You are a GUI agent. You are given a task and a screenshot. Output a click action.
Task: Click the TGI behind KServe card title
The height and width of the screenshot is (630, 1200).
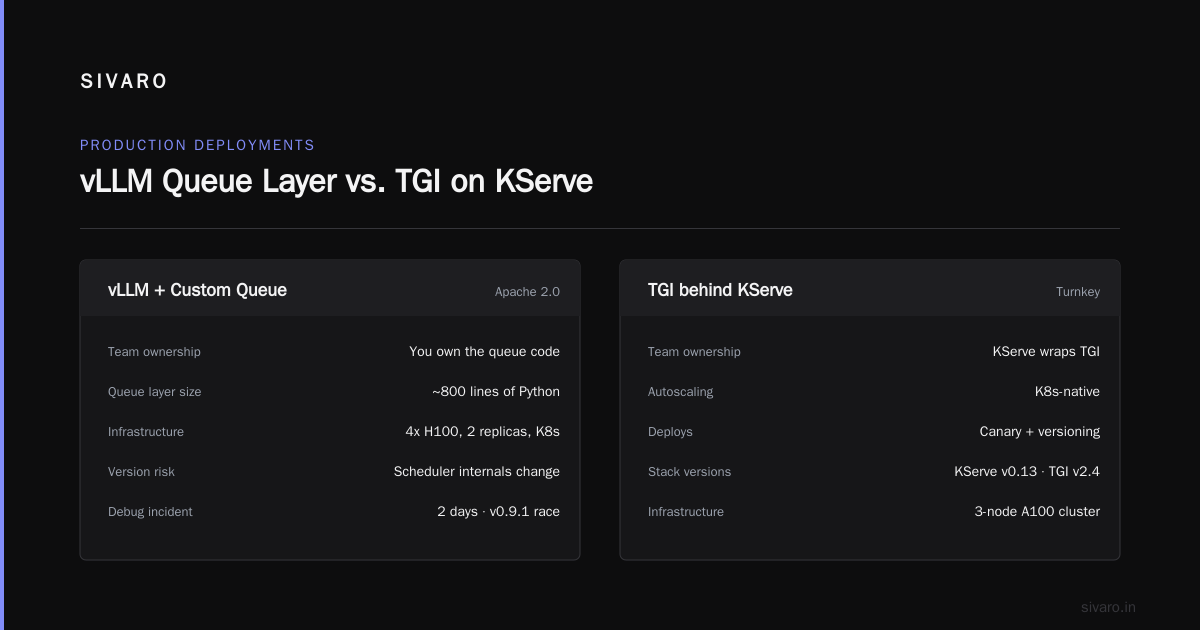720,290
